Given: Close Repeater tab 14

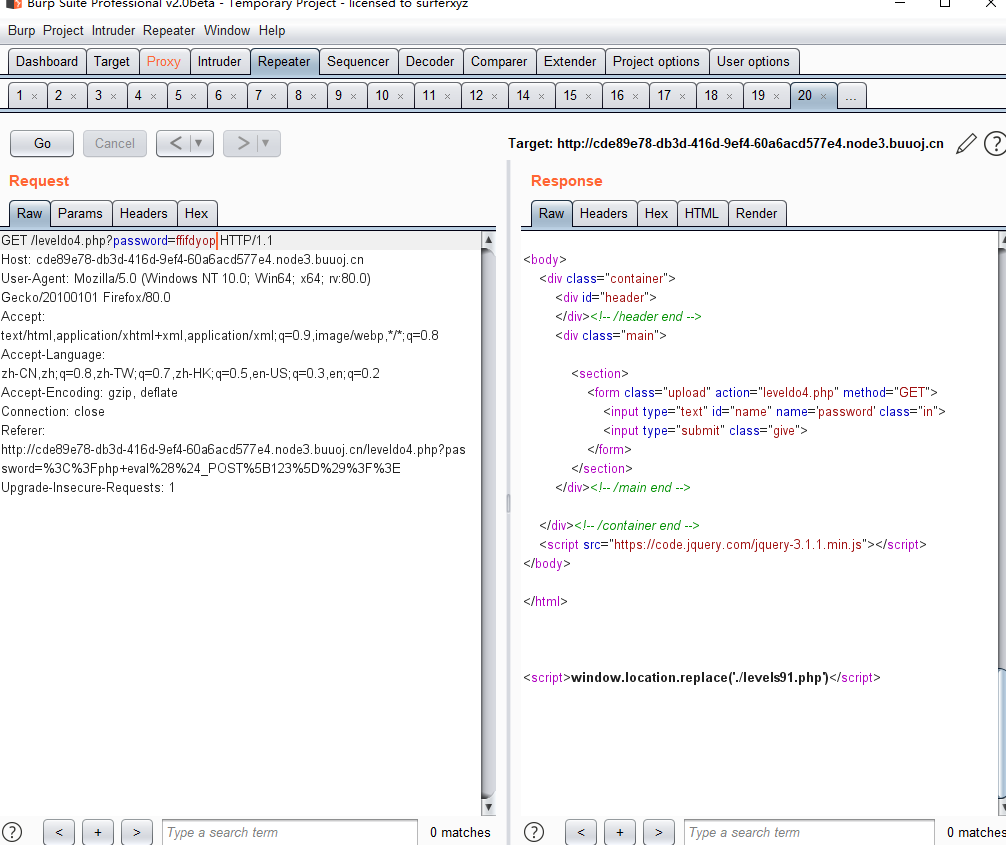Looking at the screenshot, I should 541,96.
